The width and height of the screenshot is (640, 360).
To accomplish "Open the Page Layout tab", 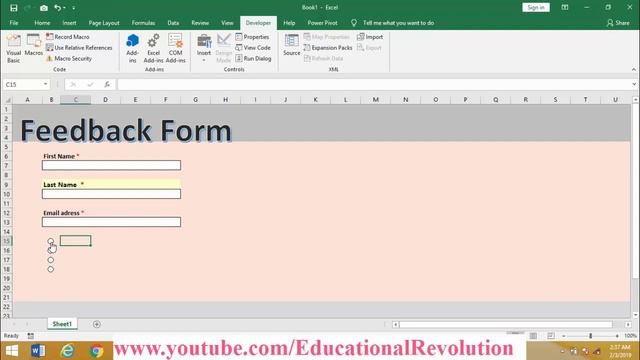I will (104, 23).
